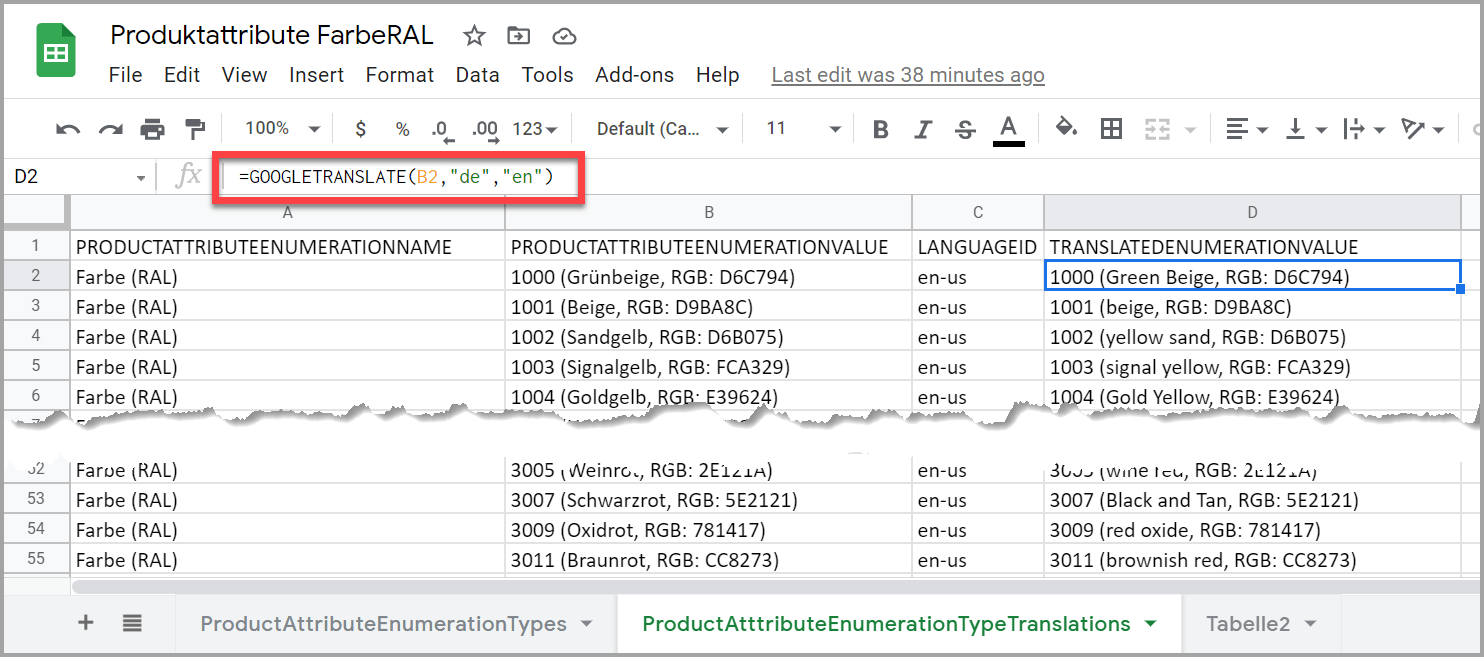Image resolution: width=1484 pixels, height=657 pixels.
Task: Click the document title Produktattribute FarbeRAL
Action: (x=272, y=35)
